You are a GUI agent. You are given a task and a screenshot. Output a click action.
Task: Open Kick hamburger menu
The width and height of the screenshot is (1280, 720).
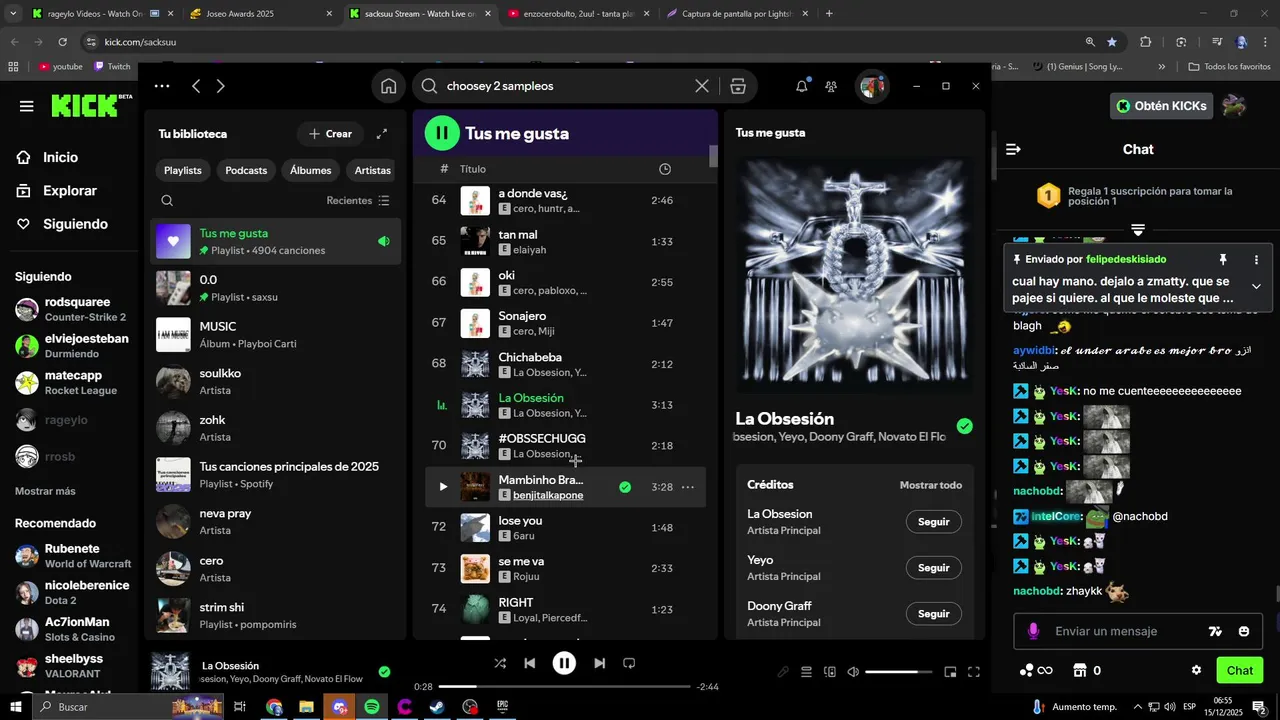click(27, 106)
